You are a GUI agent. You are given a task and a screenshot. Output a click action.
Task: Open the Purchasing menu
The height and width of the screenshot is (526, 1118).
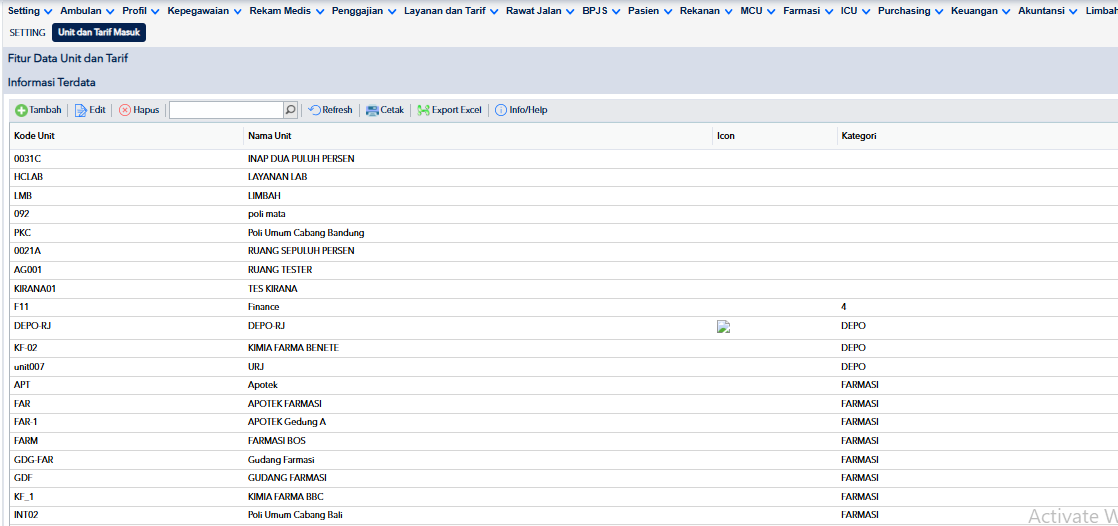pos(911,11)
